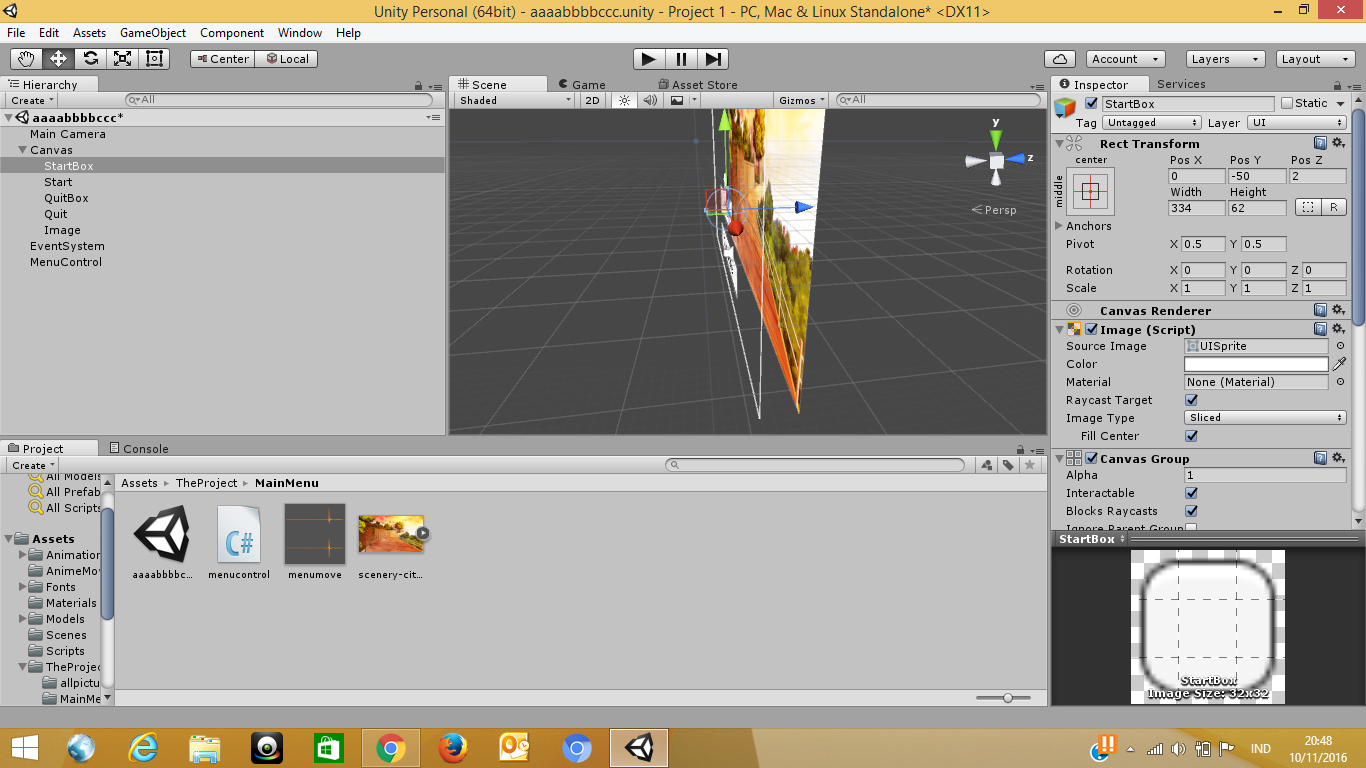Screen dimensions: 1366x768
Task: Open Rect Transform gear settings menu
Action: (x=1338, y=144)
